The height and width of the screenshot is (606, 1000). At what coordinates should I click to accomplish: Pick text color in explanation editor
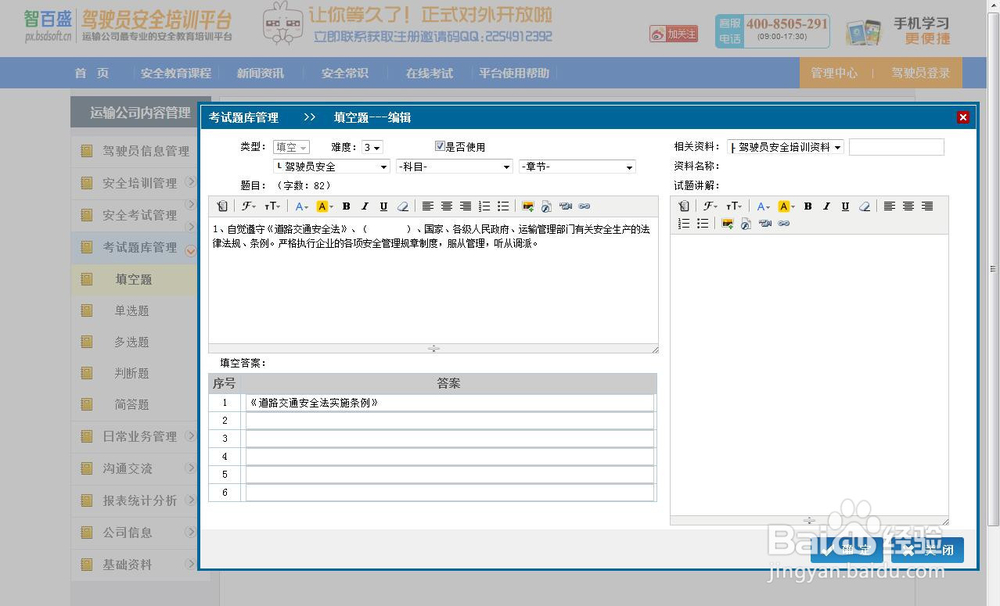click(x=763, y=206)
